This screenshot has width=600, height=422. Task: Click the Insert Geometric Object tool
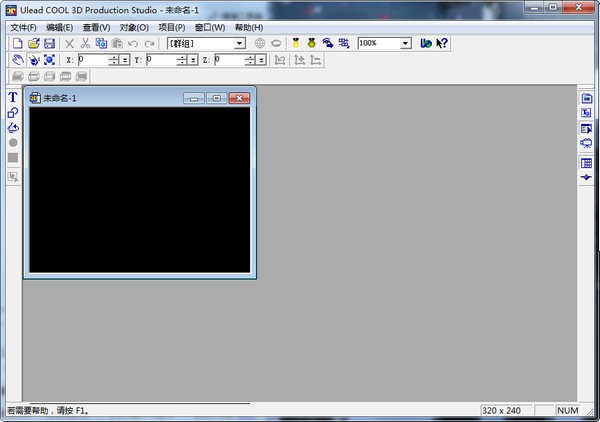click(13, 113)
